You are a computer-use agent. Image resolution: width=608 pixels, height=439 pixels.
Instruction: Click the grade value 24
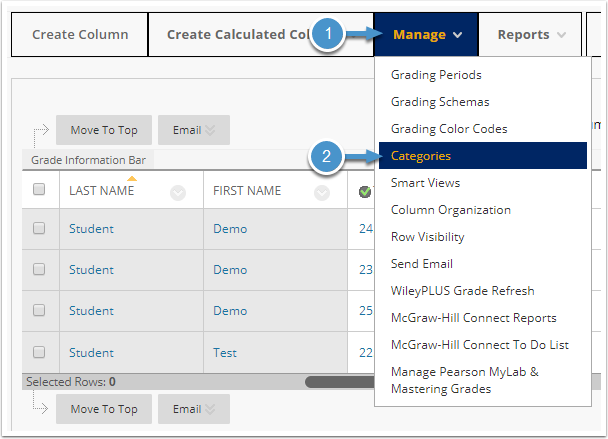(366, 229)
